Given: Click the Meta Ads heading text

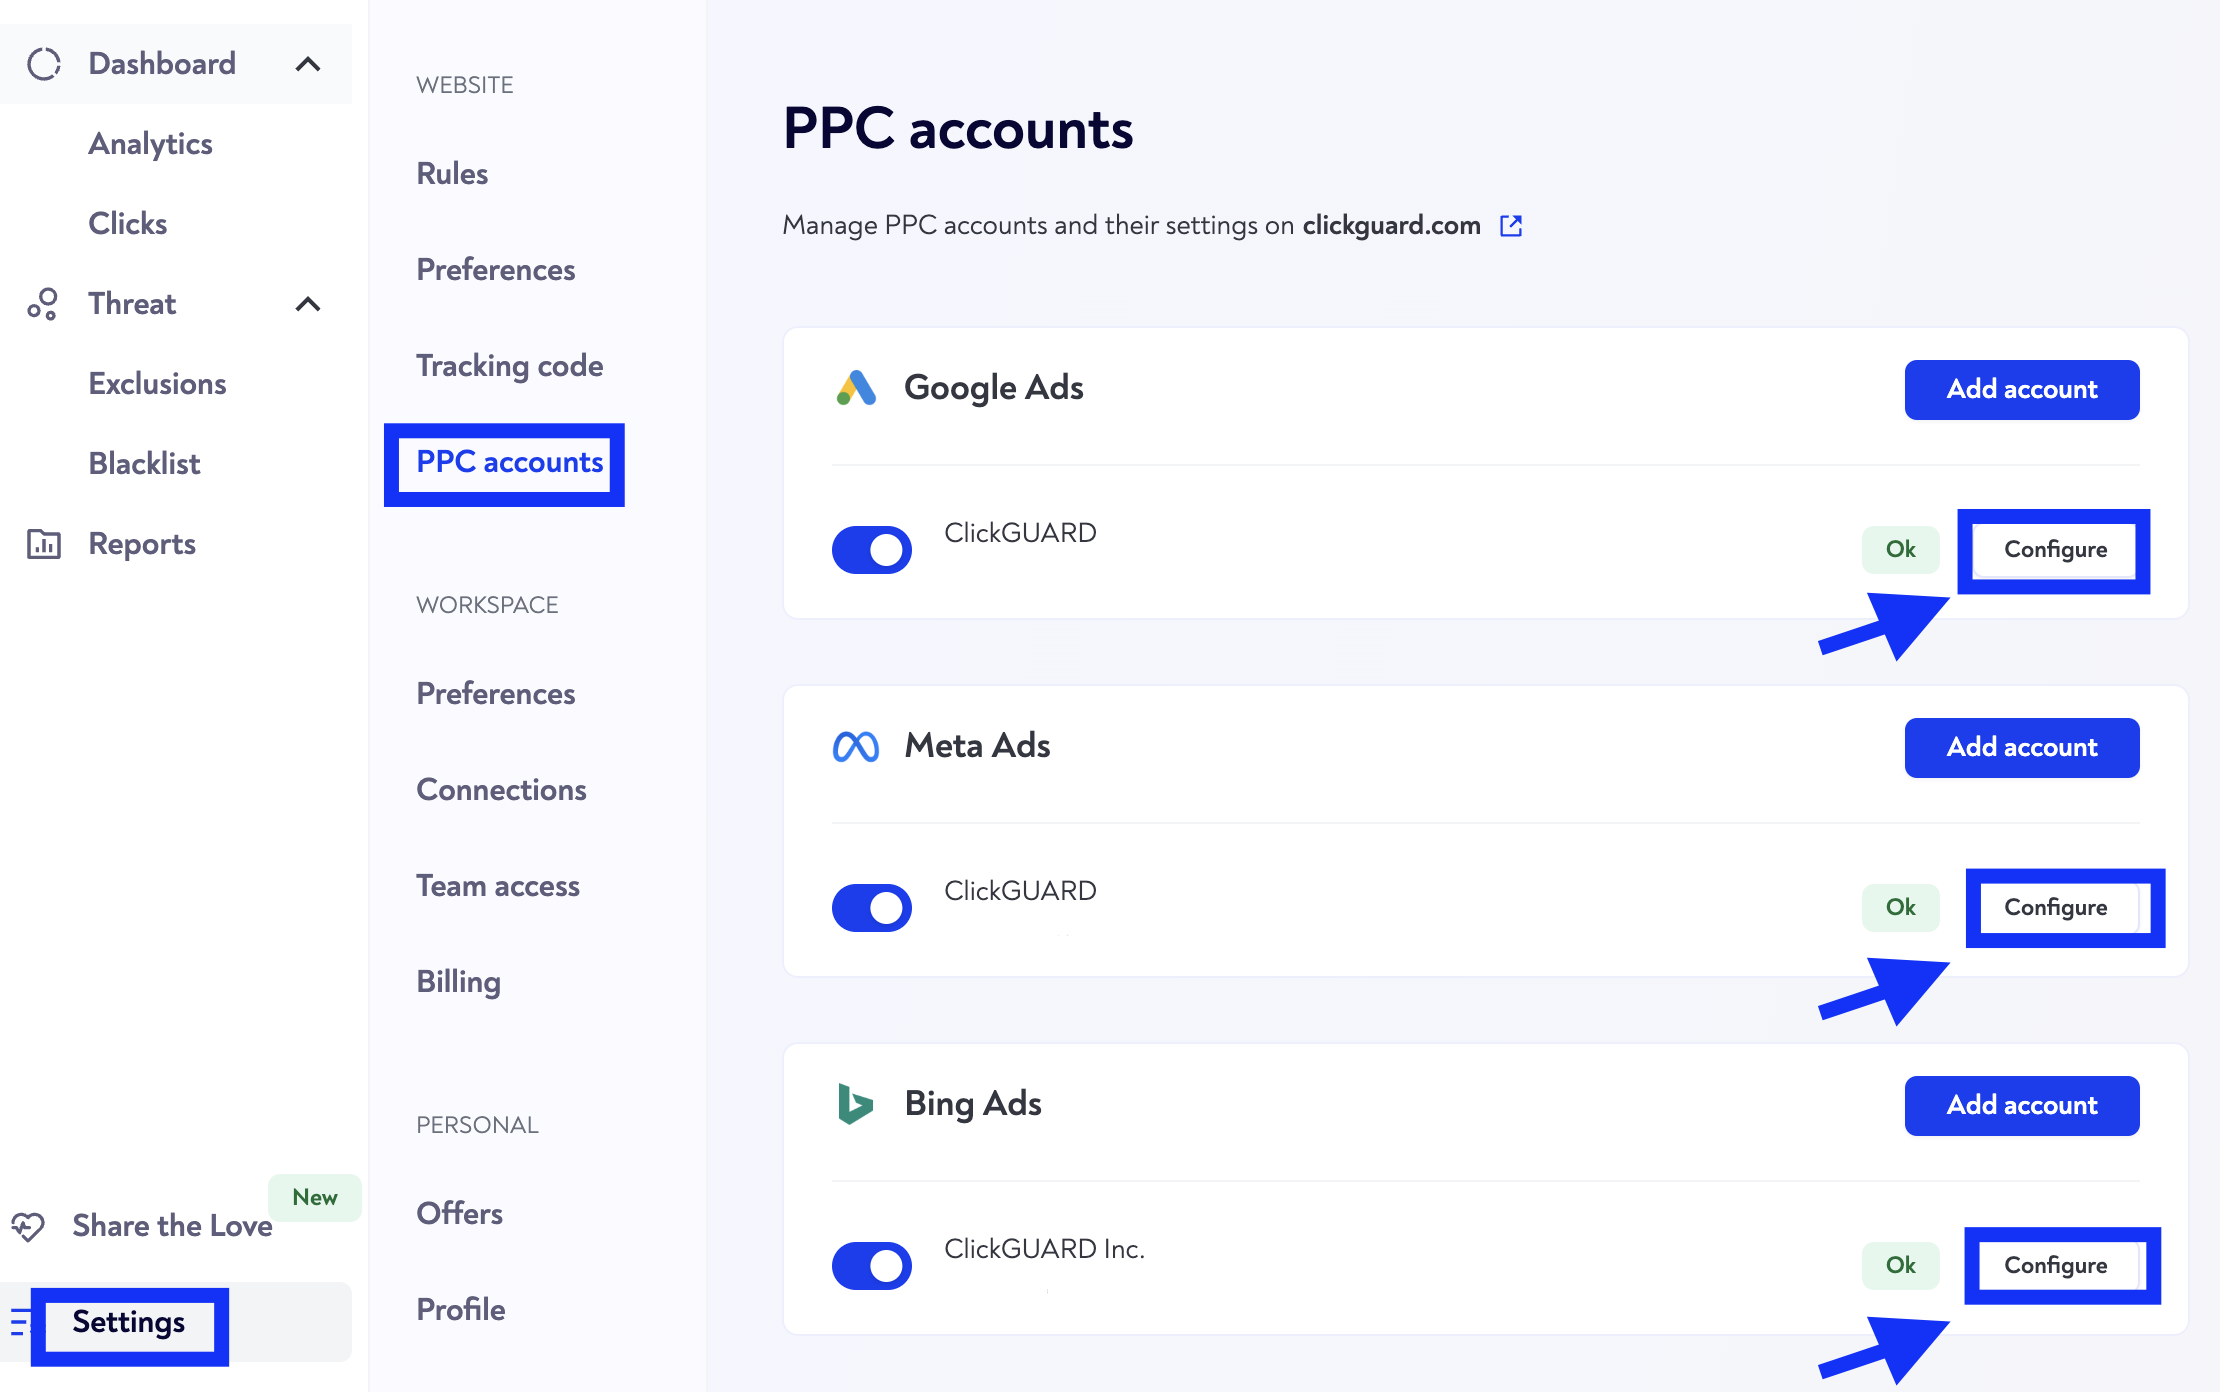Looking at the screenshot, I should pyautogui.click(x=977, y=746).
